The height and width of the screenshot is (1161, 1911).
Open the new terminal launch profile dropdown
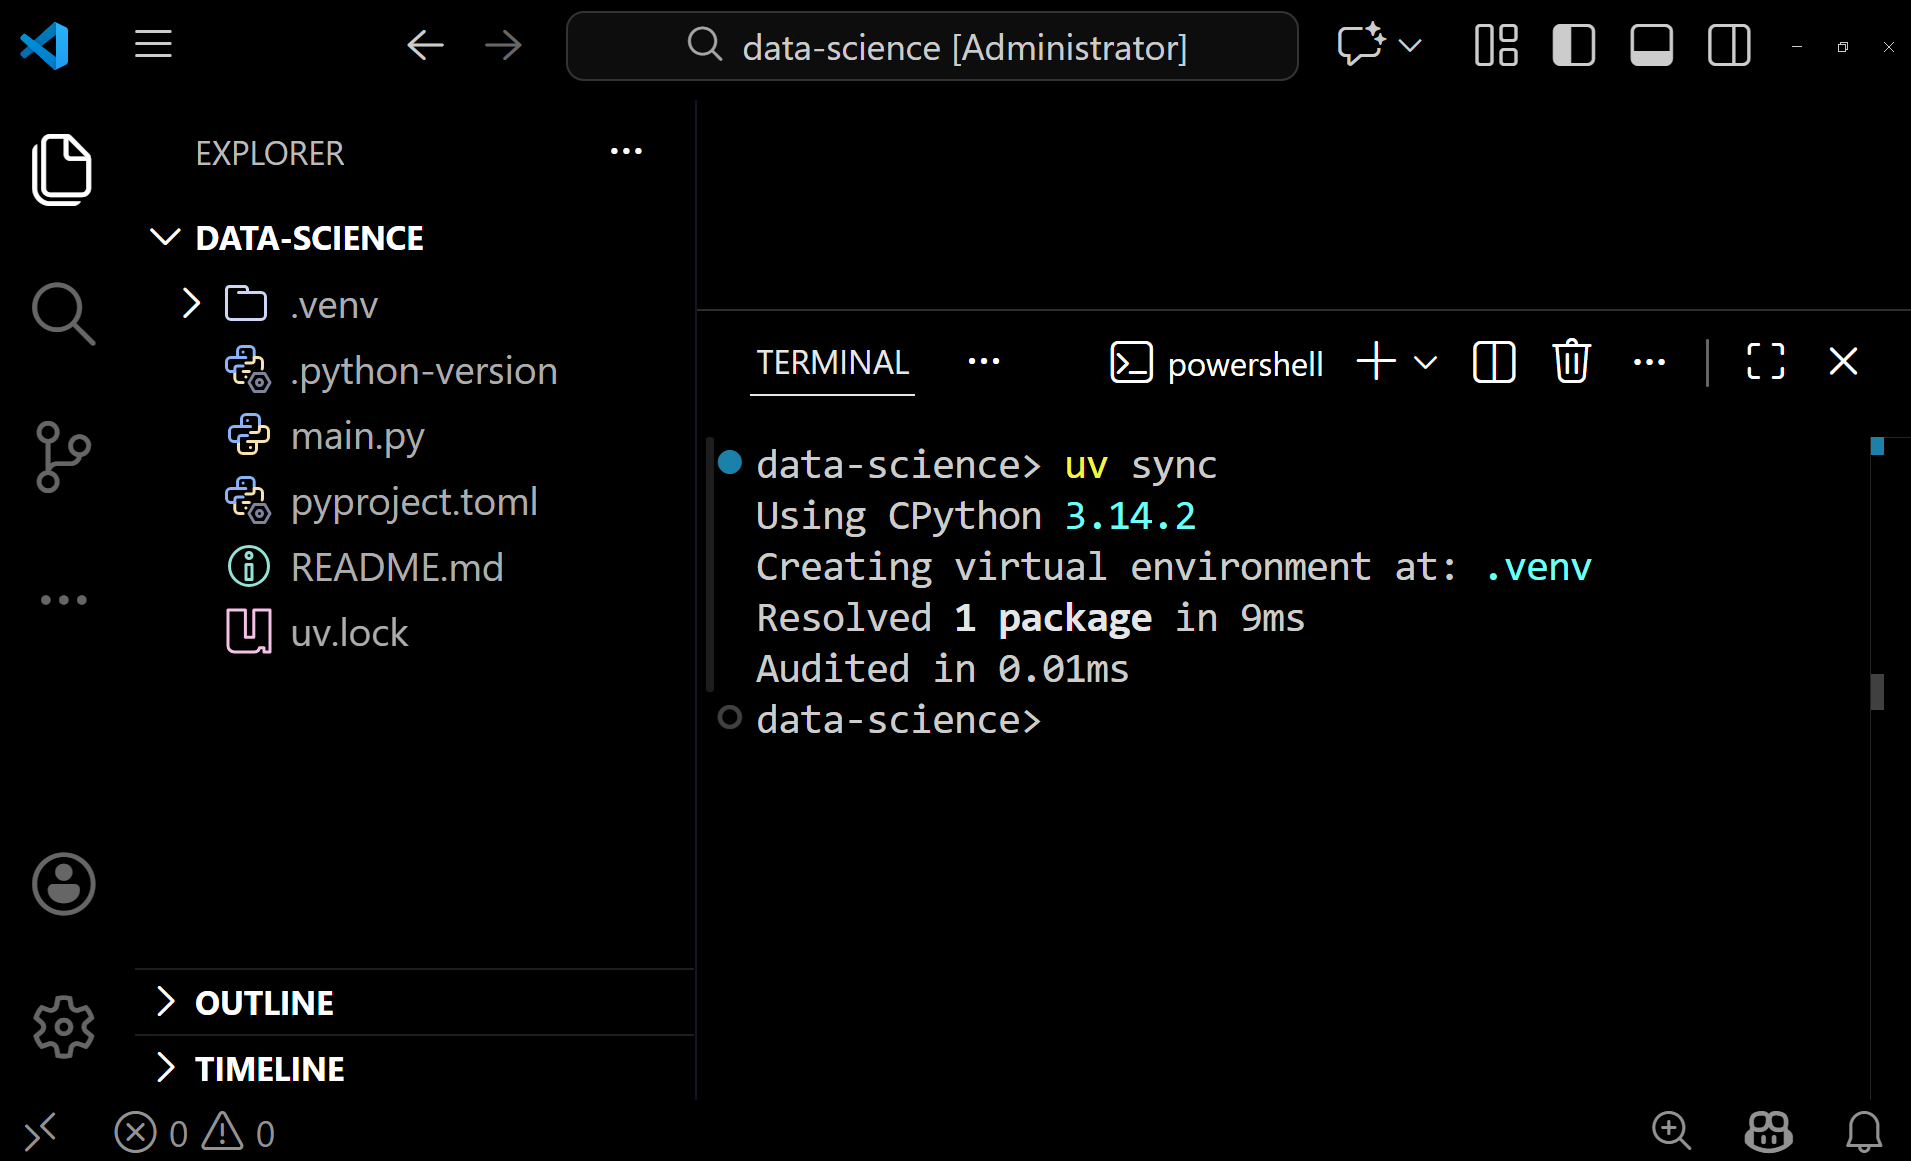(x=1427, y=362)
